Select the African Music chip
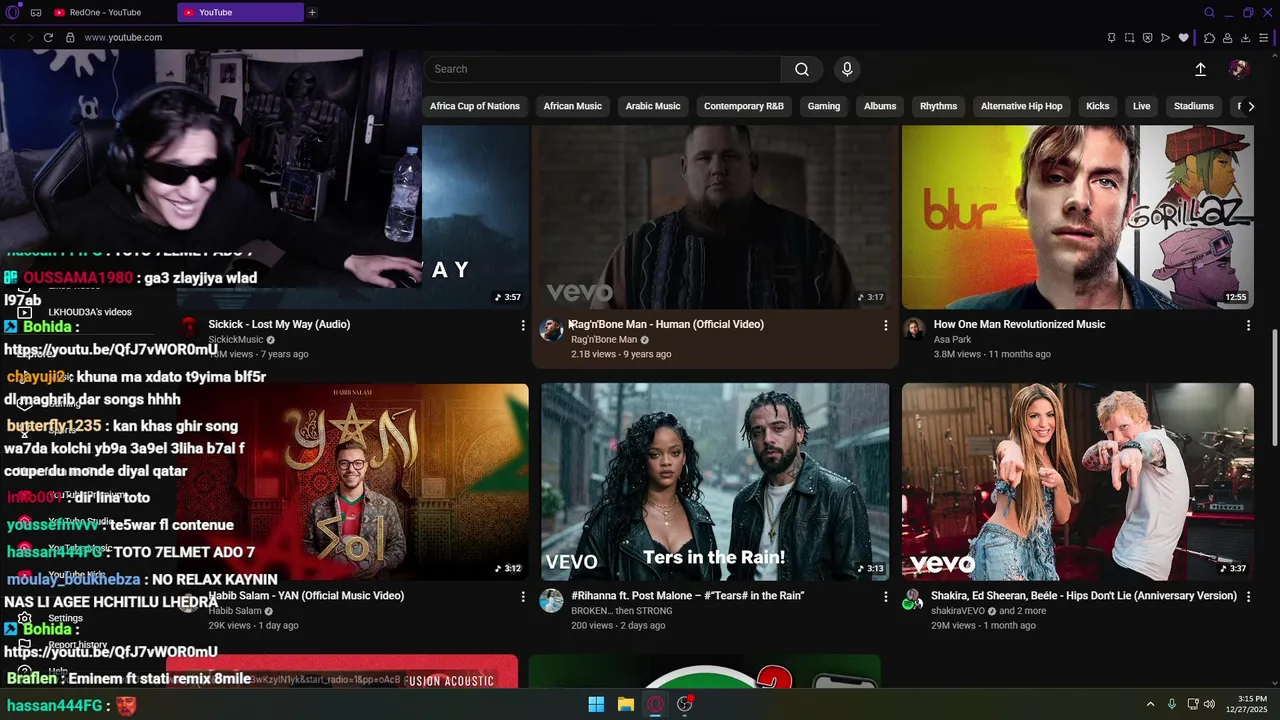The width and height of the screenshot is (1280, 720). 573,106
